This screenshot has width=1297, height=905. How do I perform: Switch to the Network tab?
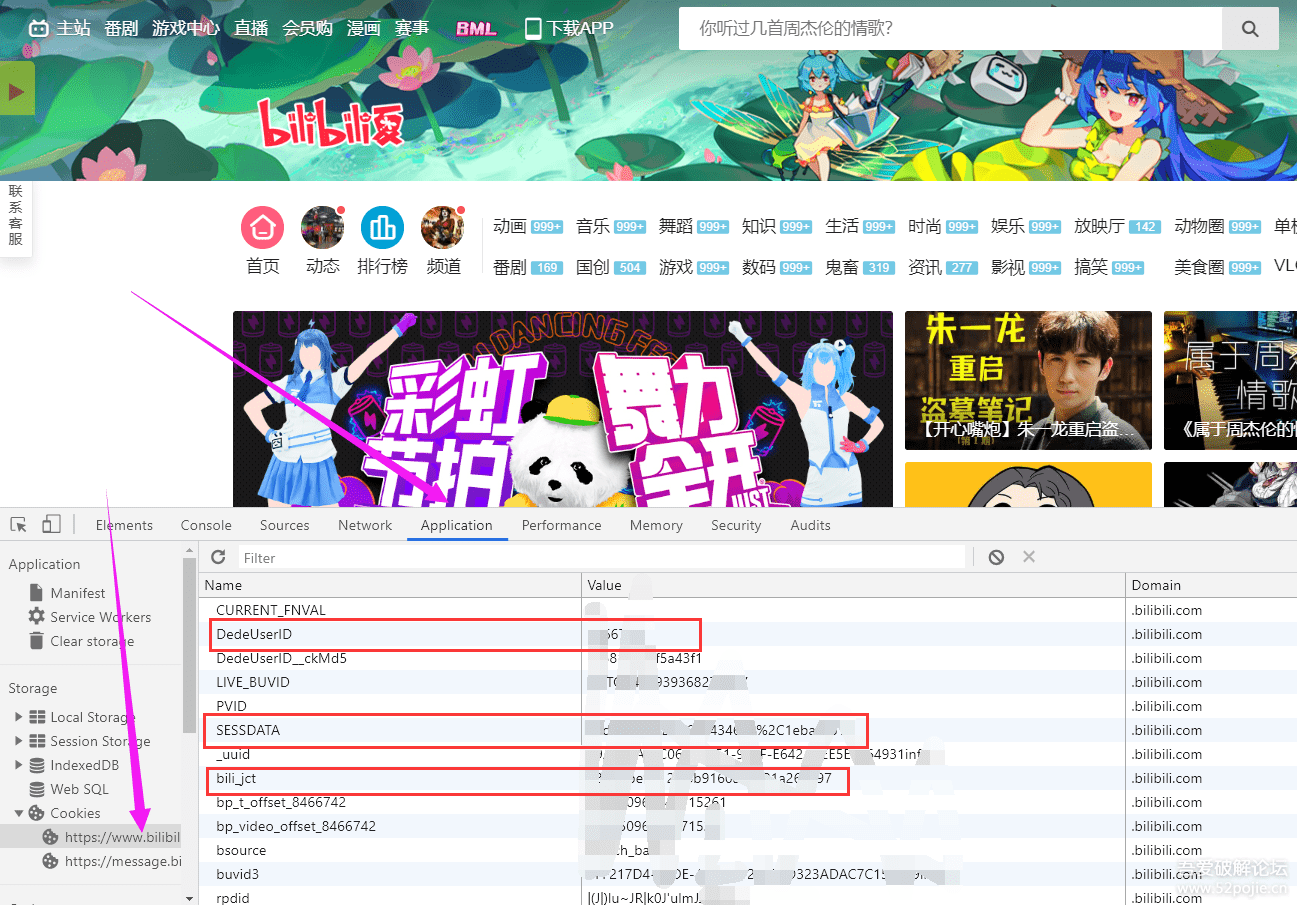click(x=365, y=525)
